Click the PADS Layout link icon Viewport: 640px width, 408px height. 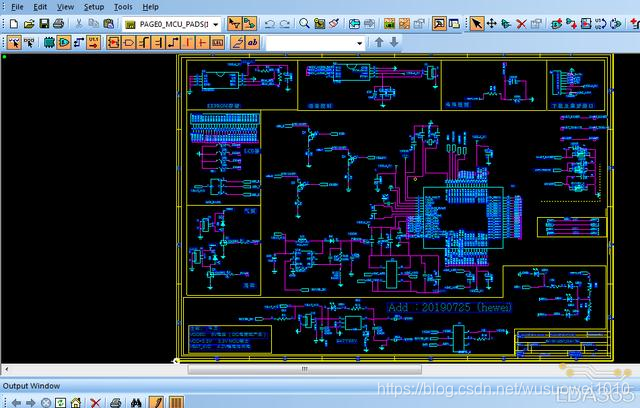389,24
